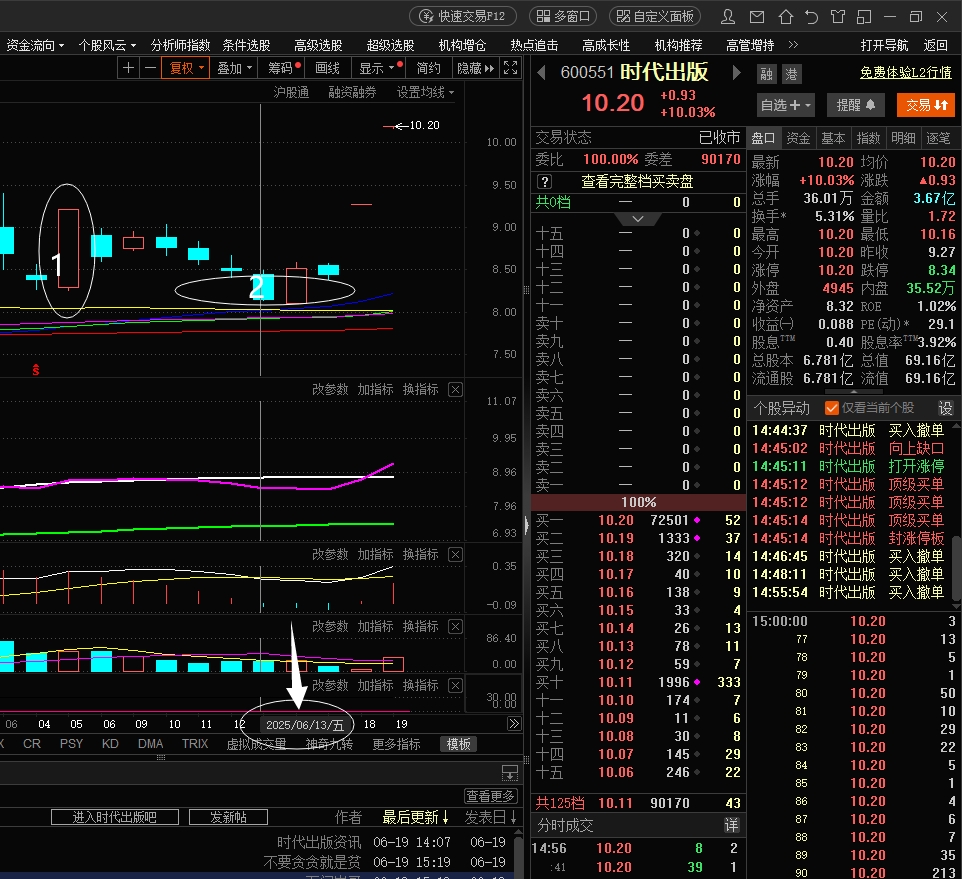Click 查看更多 button
This screenshot has width=962, height=879.
tap(490, 796)
